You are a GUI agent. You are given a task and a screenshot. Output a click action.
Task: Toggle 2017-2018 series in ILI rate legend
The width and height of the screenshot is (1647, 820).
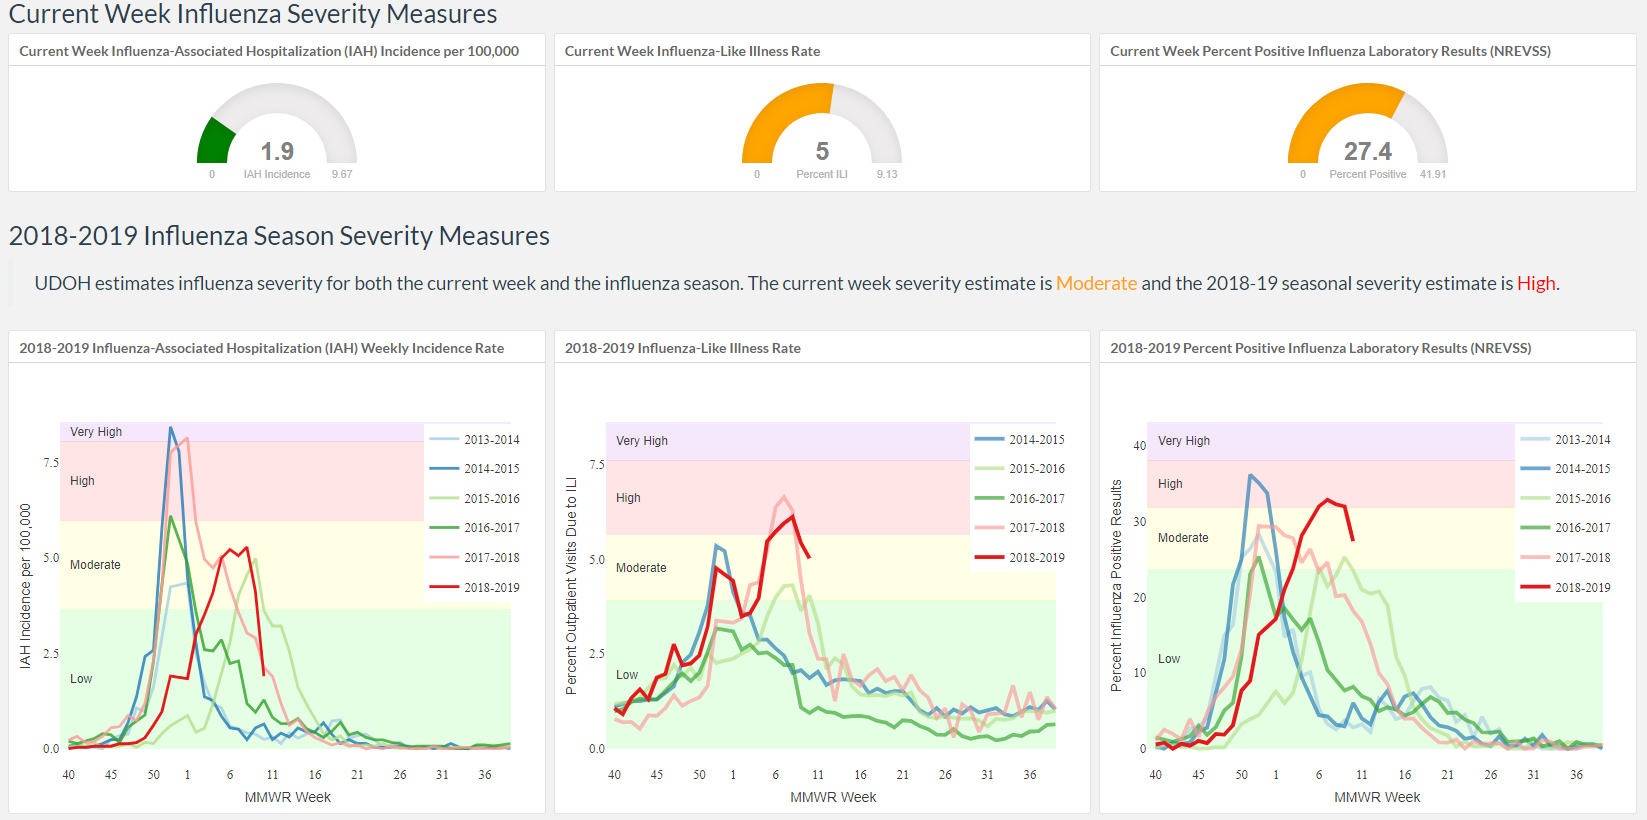tap(1019, 527)
